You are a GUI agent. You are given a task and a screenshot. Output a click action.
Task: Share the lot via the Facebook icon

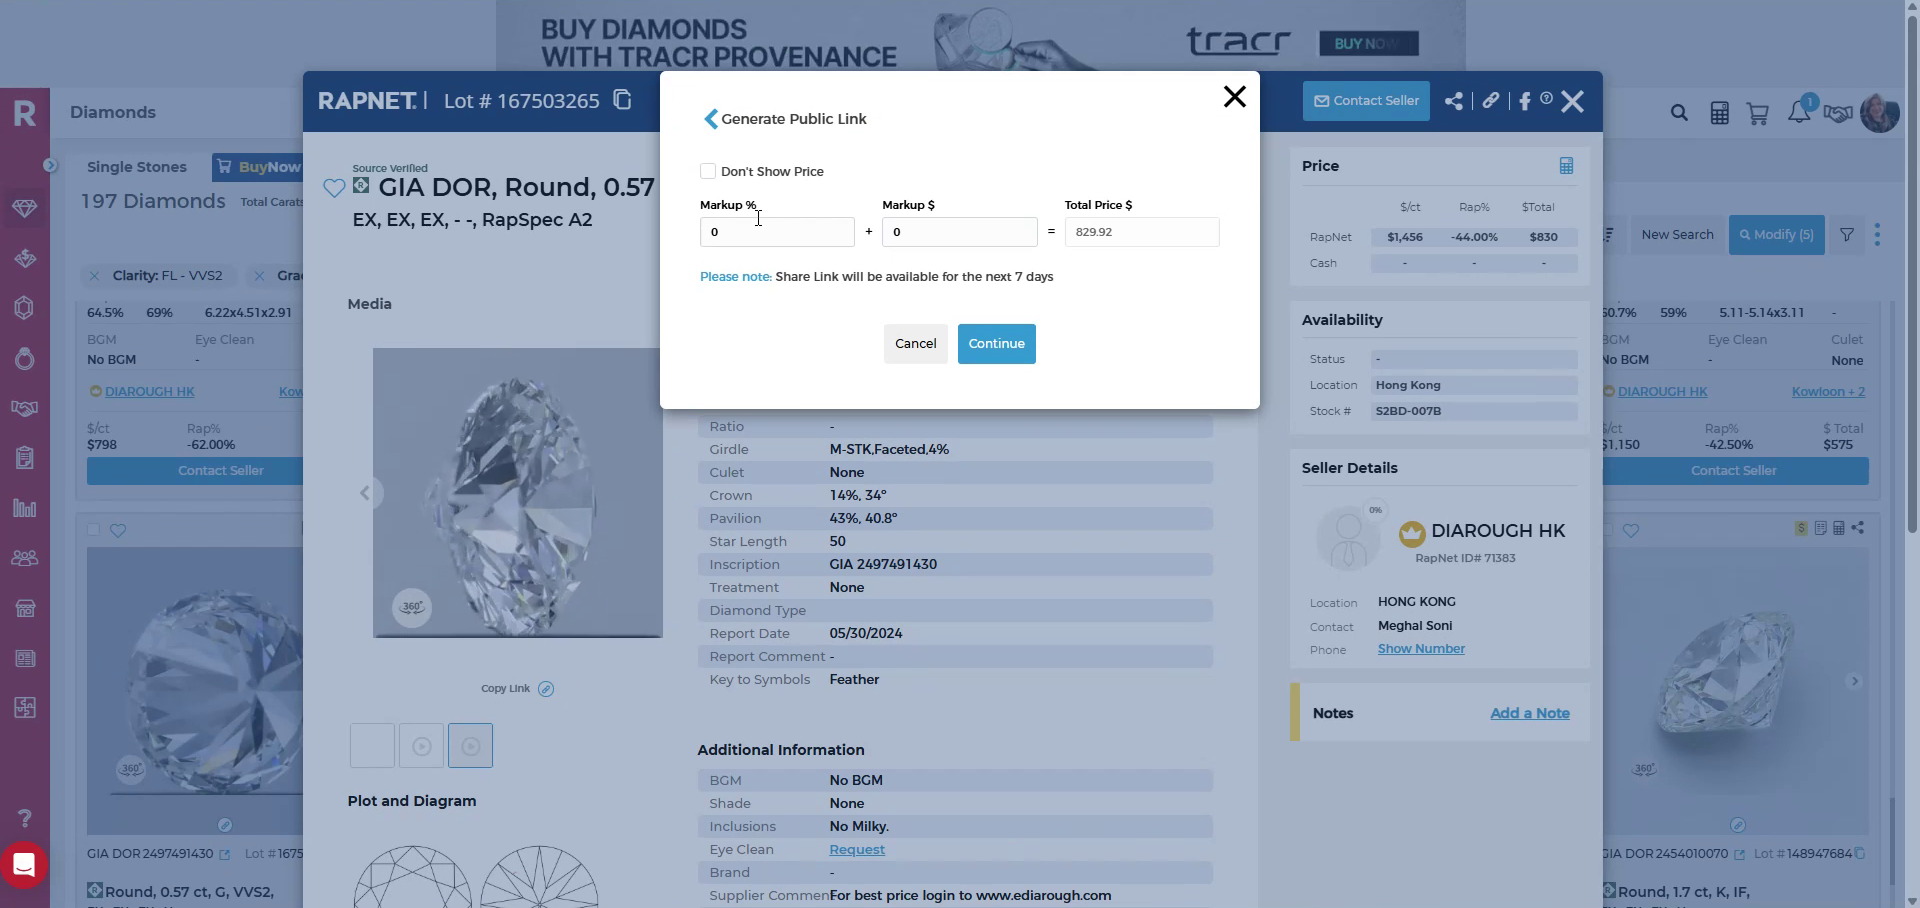pos(1526,101)
